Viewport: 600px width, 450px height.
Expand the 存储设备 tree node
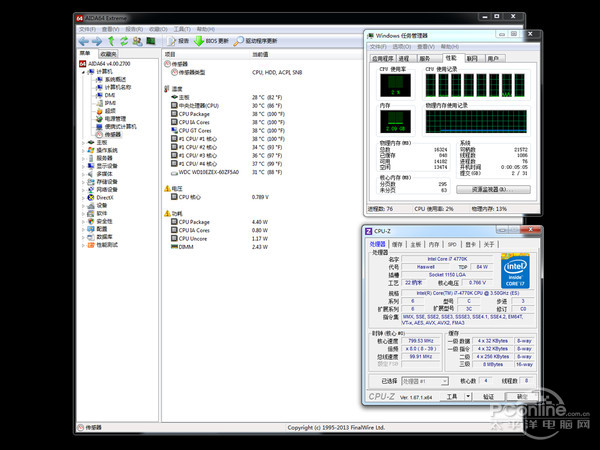click(83, 182)
